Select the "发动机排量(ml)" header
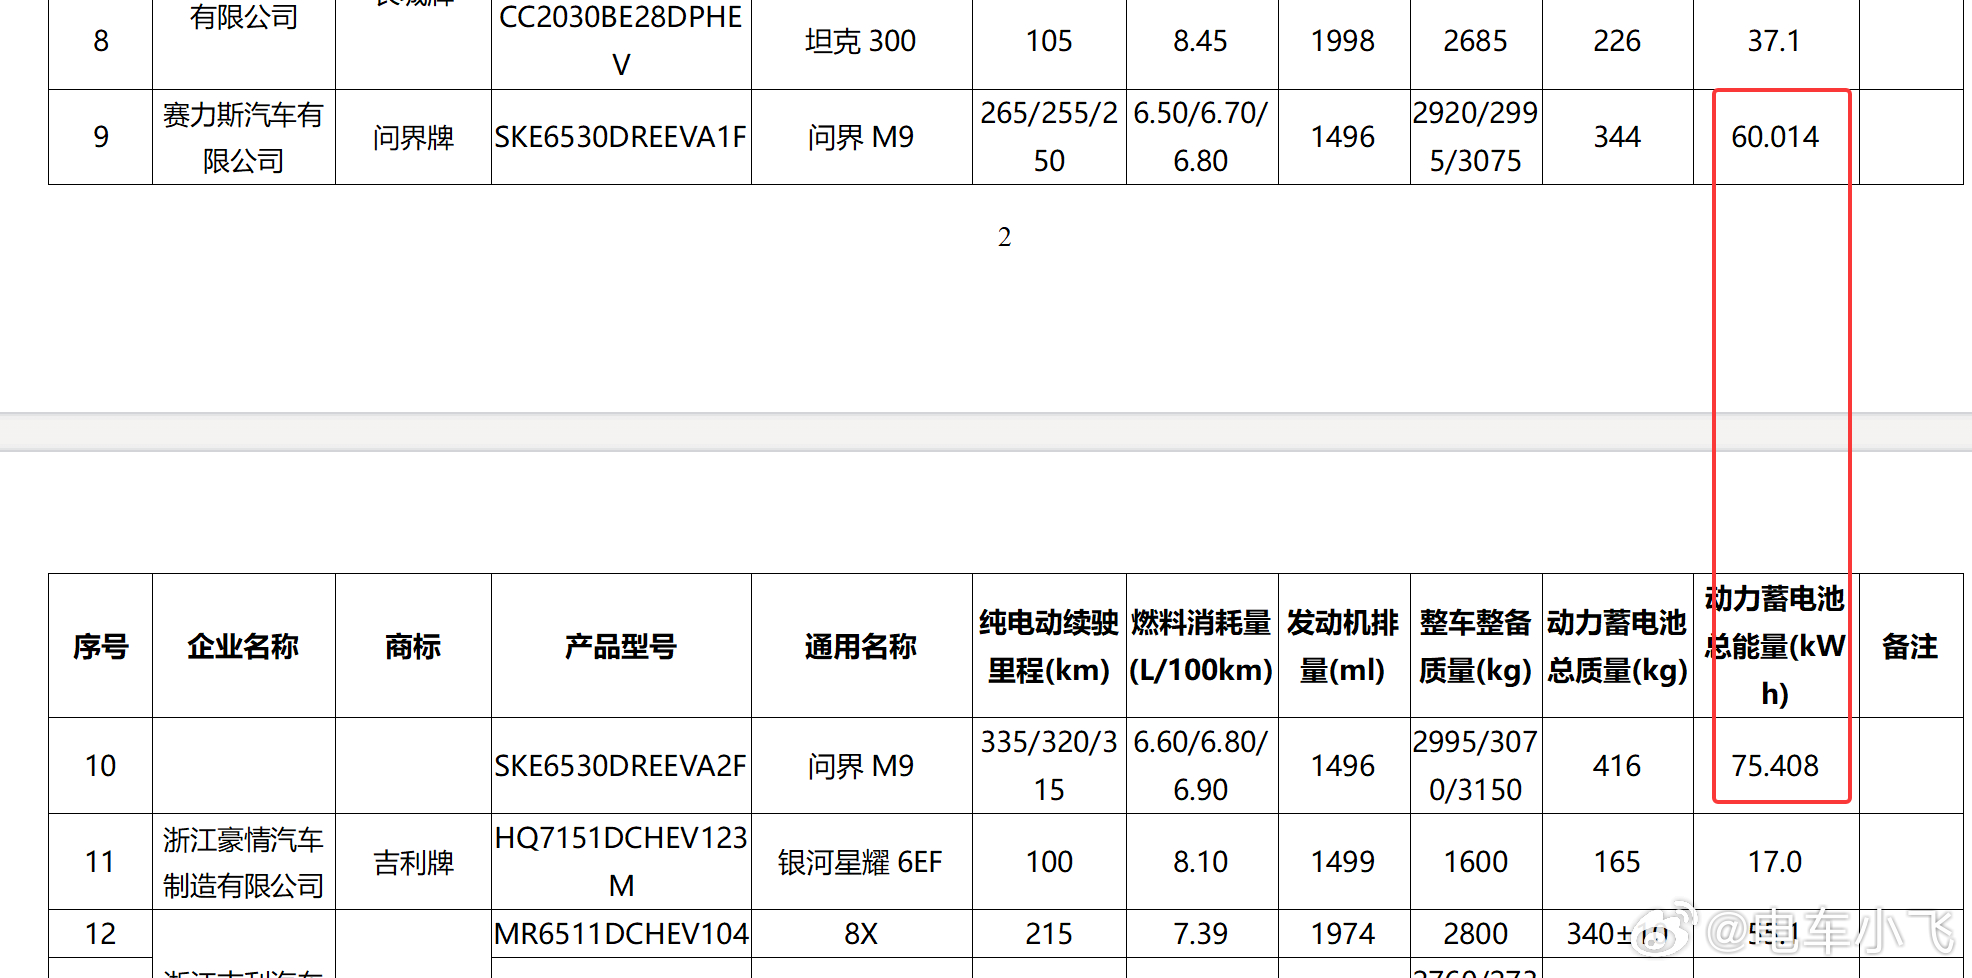 [1343, 647]
